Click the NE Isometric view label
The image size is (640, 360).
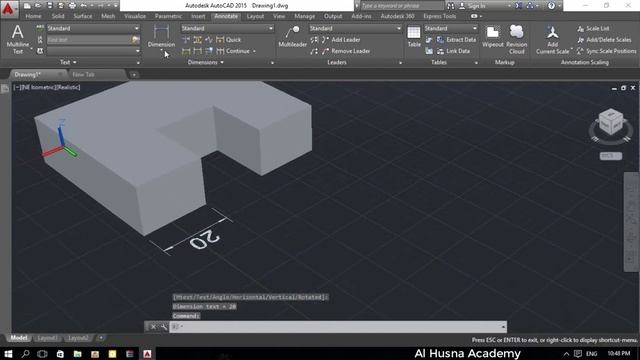click(38, 87)
